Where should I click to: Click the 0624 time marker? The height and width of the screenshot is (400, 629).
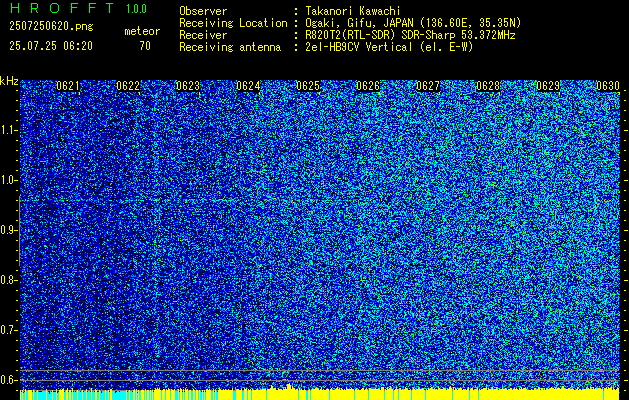click(248, 86)
